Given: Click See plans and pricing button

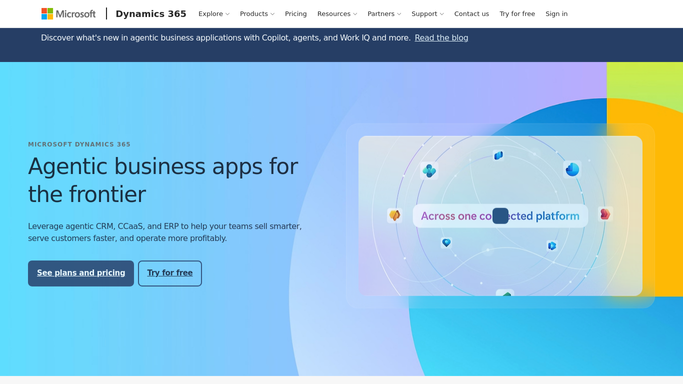Looking at the screenshot, I should pos(81,273).
